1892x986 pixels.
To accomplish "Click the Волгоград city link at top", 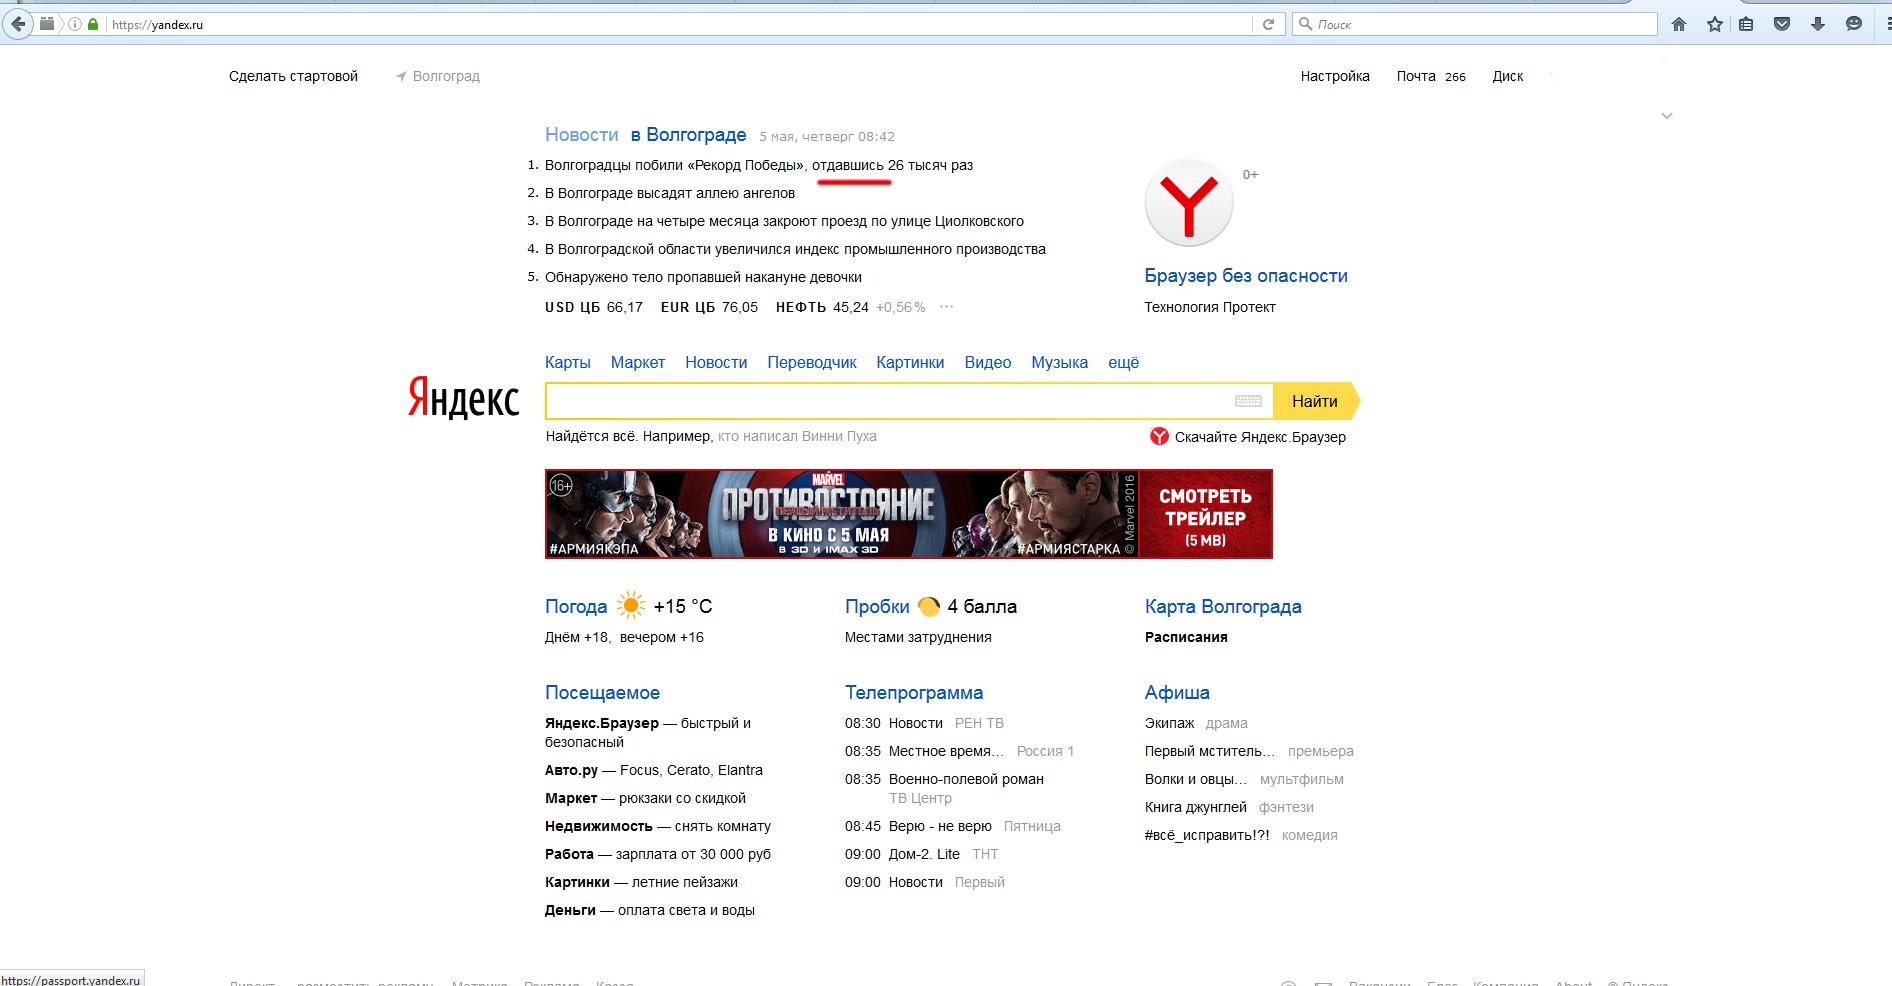I will (446, 76).
